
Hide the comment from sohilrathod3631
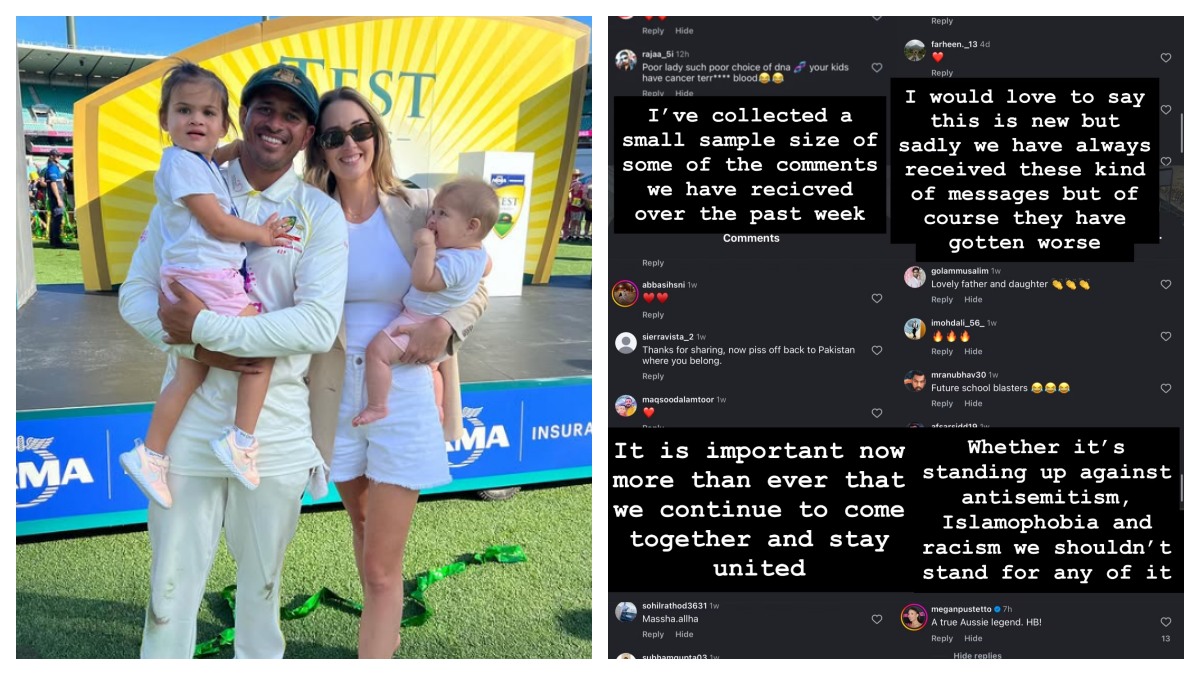pos(684,634)
